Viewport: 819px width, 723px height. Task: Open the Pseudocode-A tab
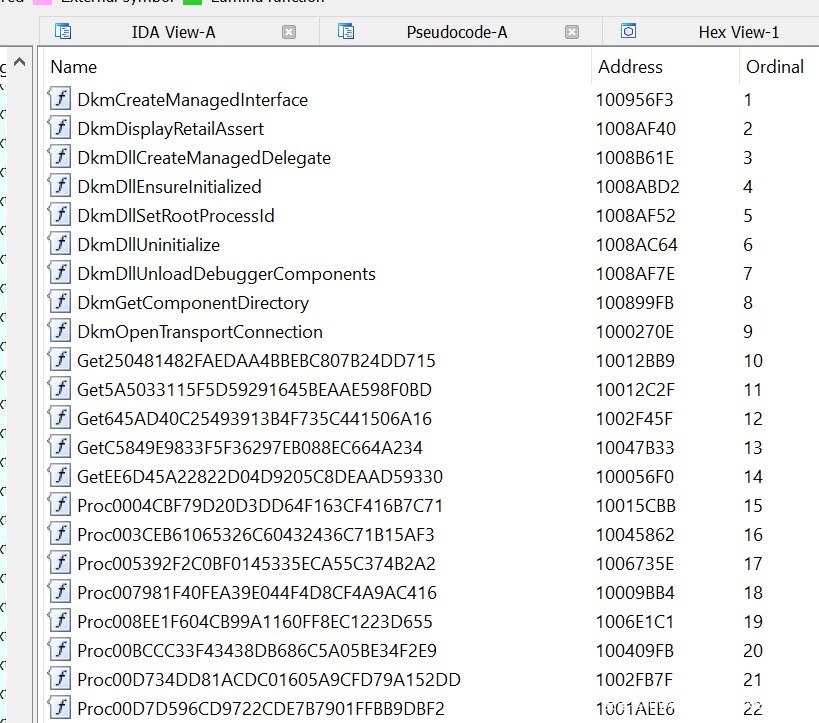coord(456,32)
